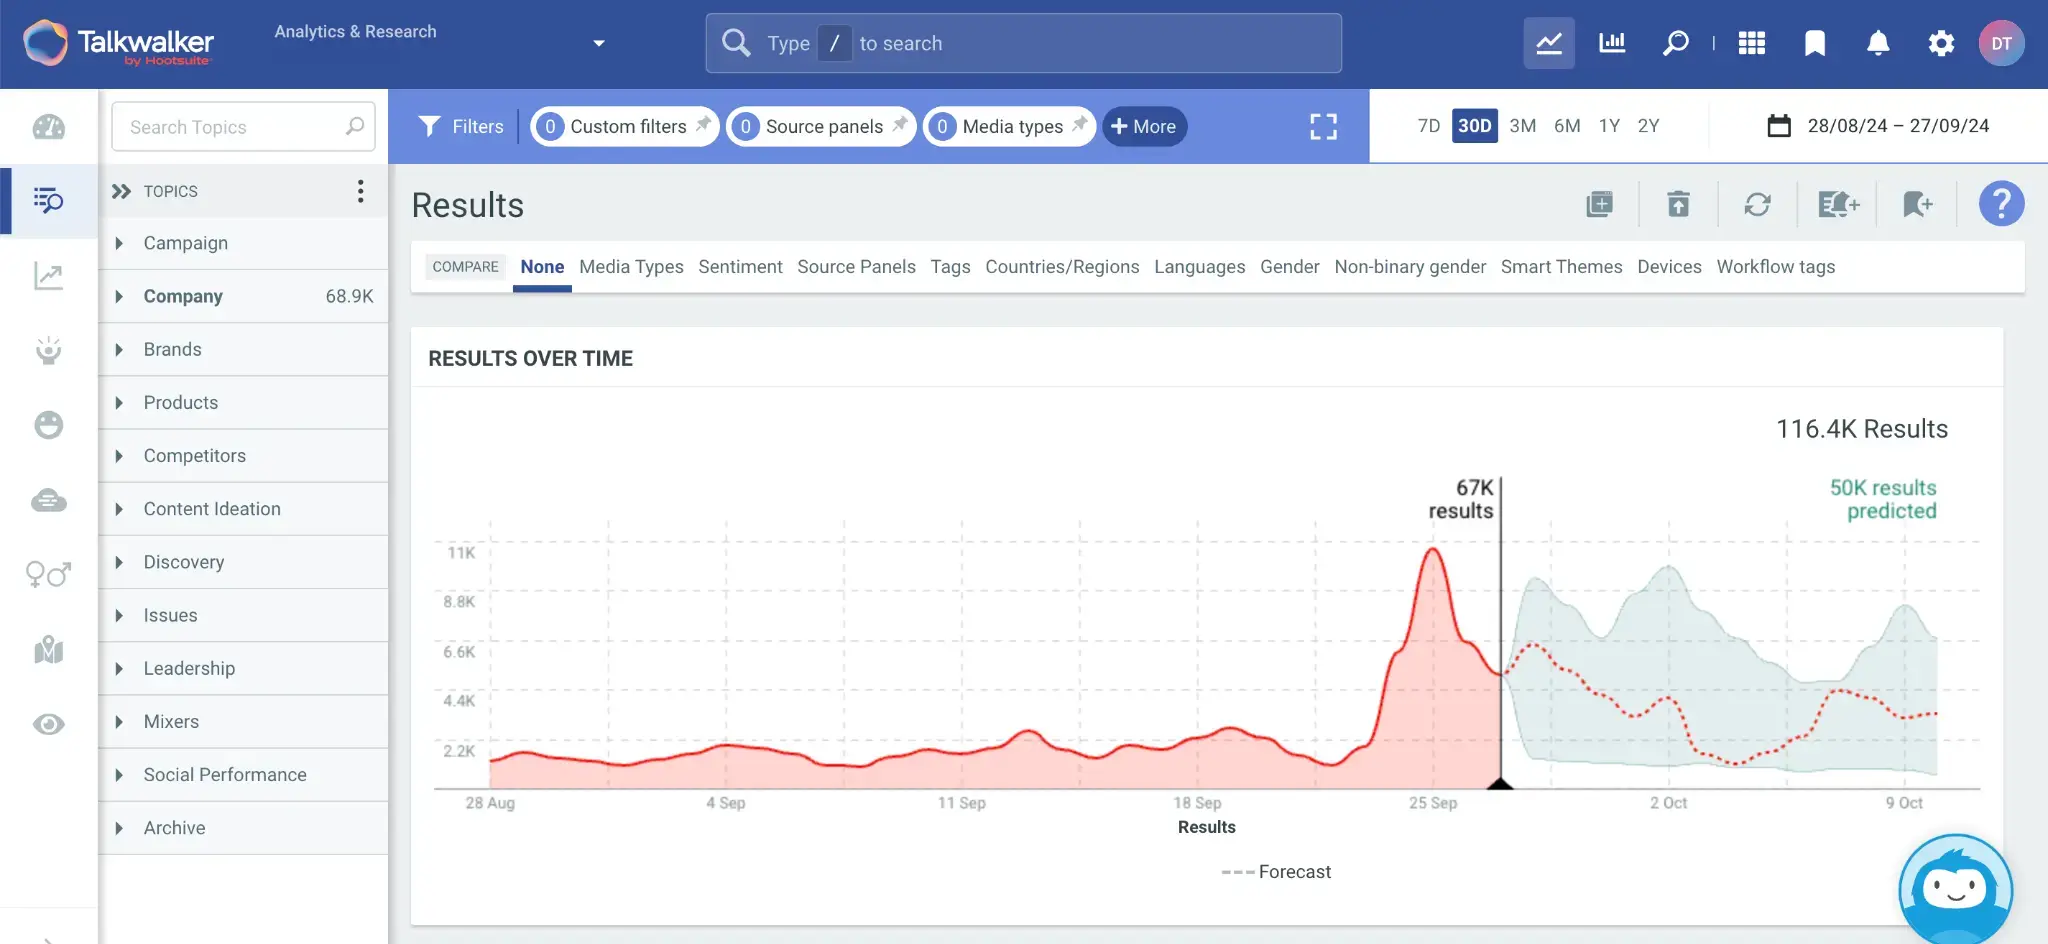Click the More filters button

1144,126
